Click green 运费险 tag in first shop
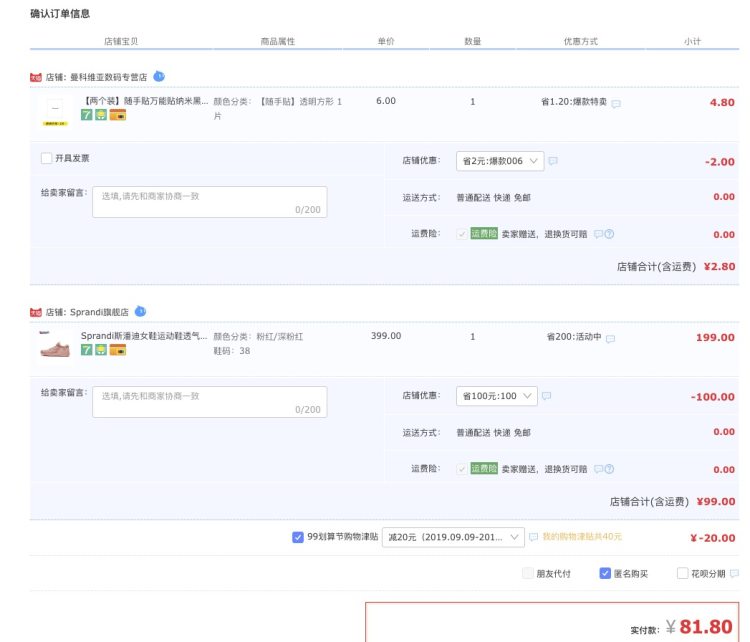Image resolution: width=750 pixels, height=642 pixels. point(484,233)
